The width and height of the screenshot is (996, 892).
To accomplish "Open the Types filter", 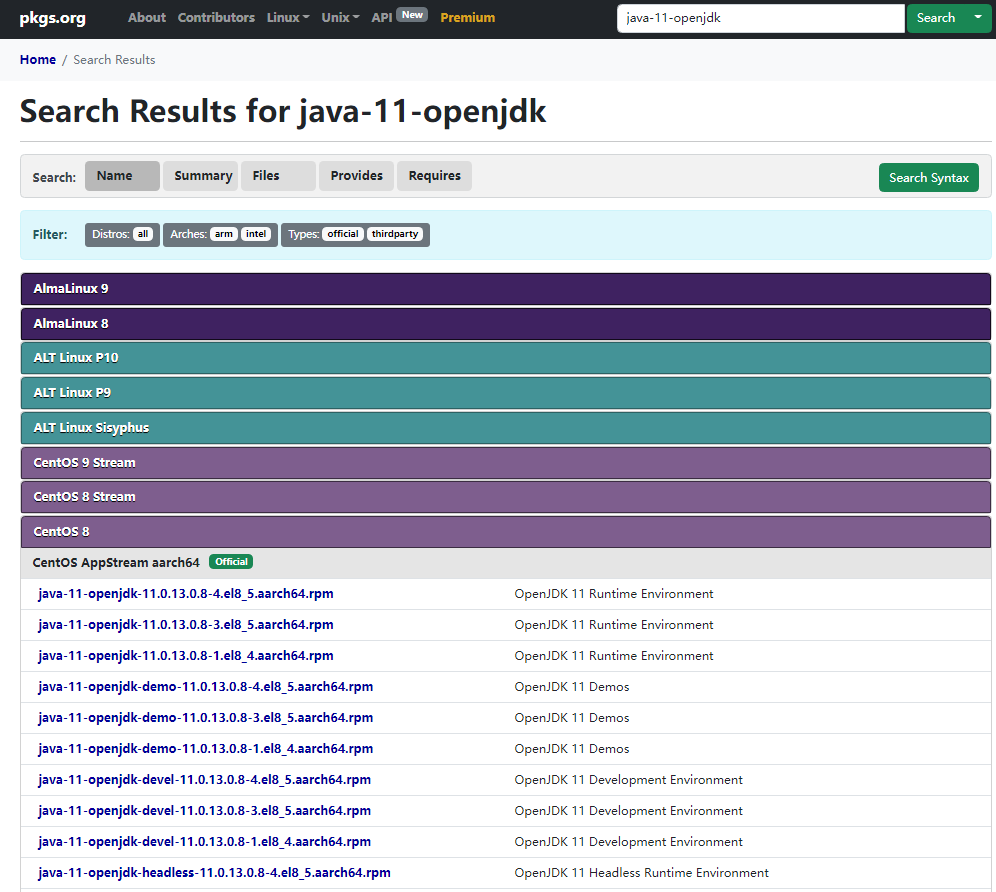I will click(x=356, y=234).
